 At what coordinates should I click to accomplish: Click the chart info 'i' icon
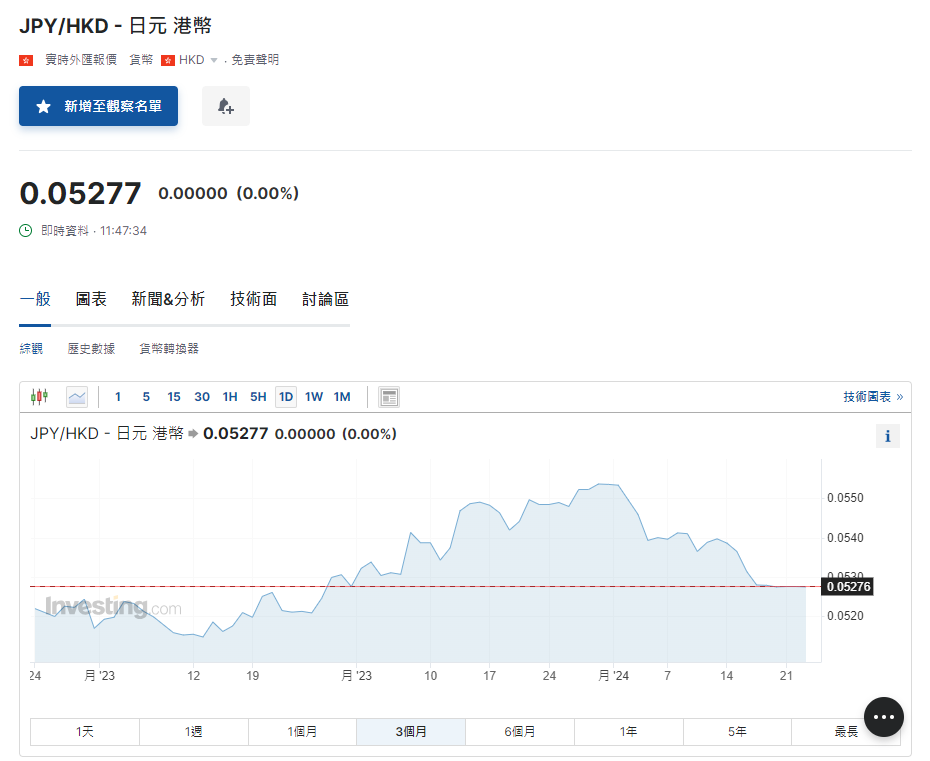(x=887, y=436)
